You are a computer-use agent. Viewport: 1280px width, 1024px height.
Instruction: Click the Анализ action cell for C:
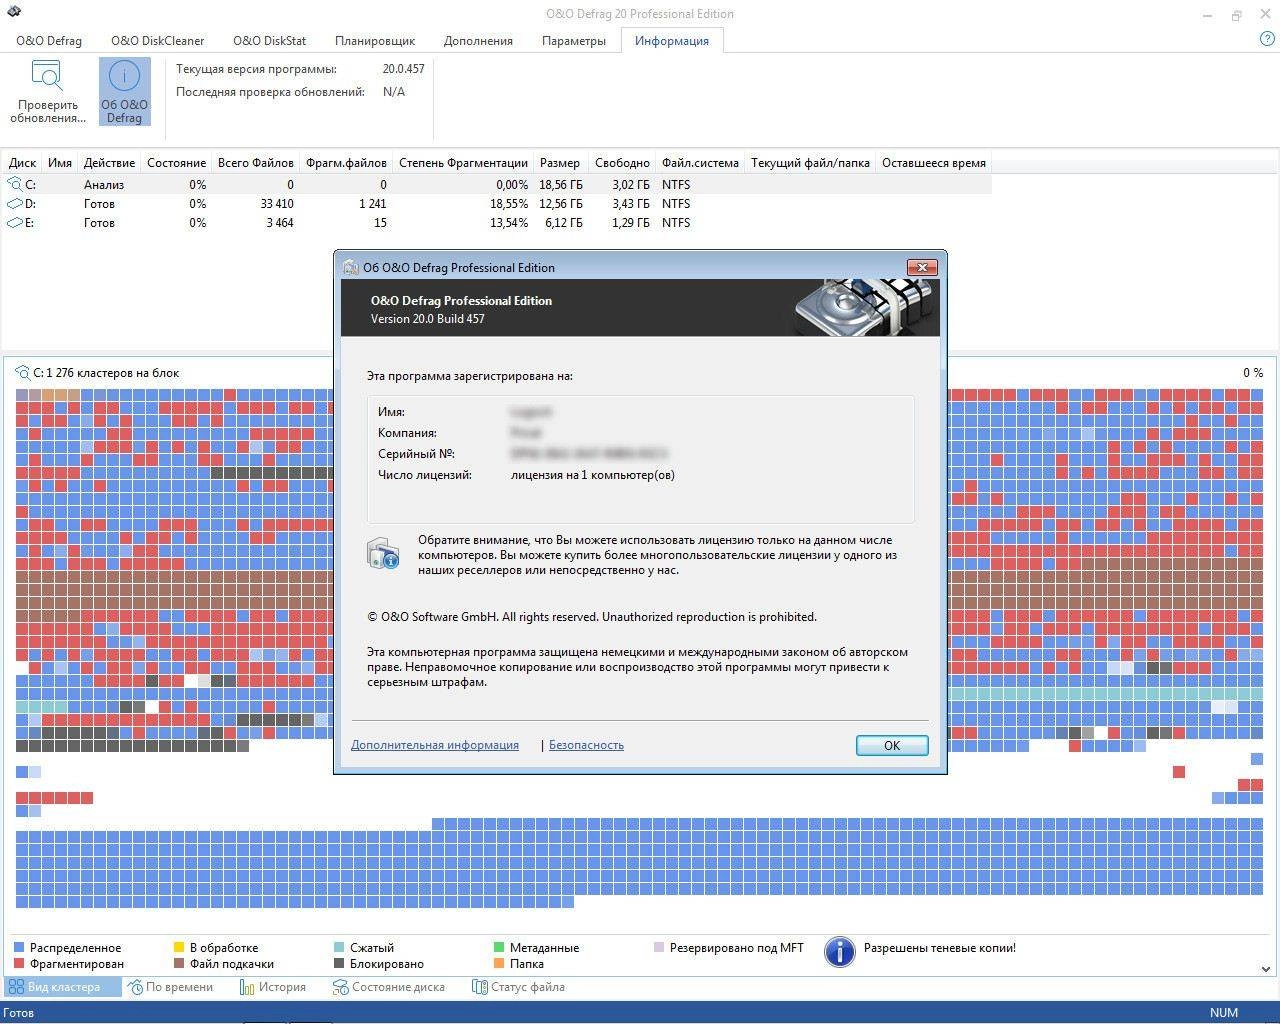(x=104, y=184)
